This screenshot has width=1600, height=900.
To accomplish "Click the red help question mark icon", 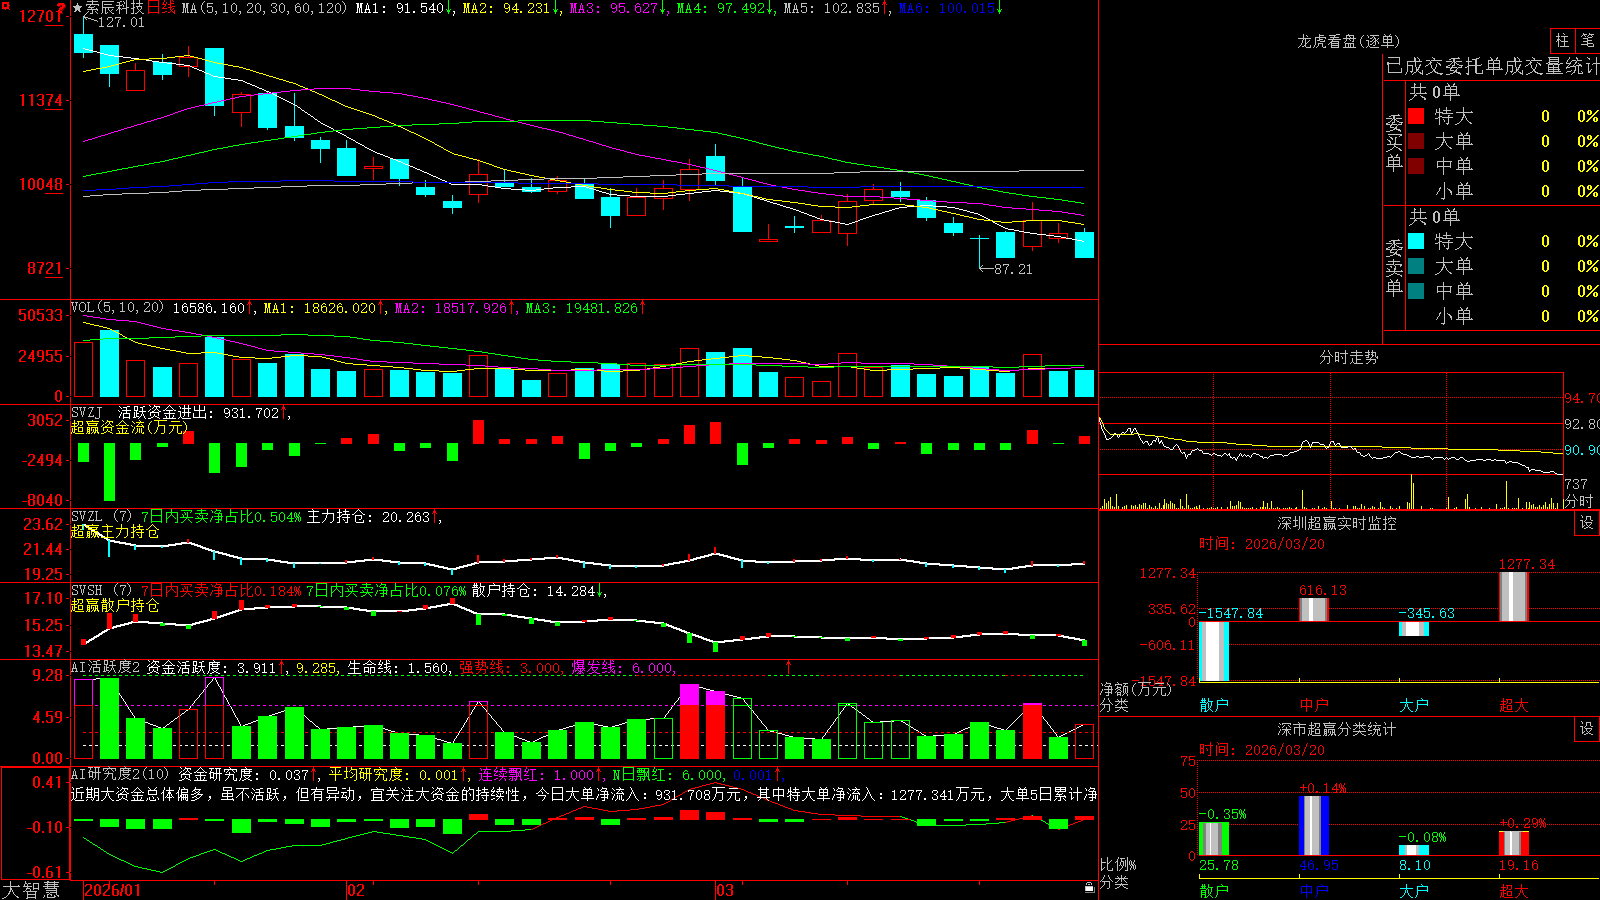I will pyautogui.click(x=61, y=8).
